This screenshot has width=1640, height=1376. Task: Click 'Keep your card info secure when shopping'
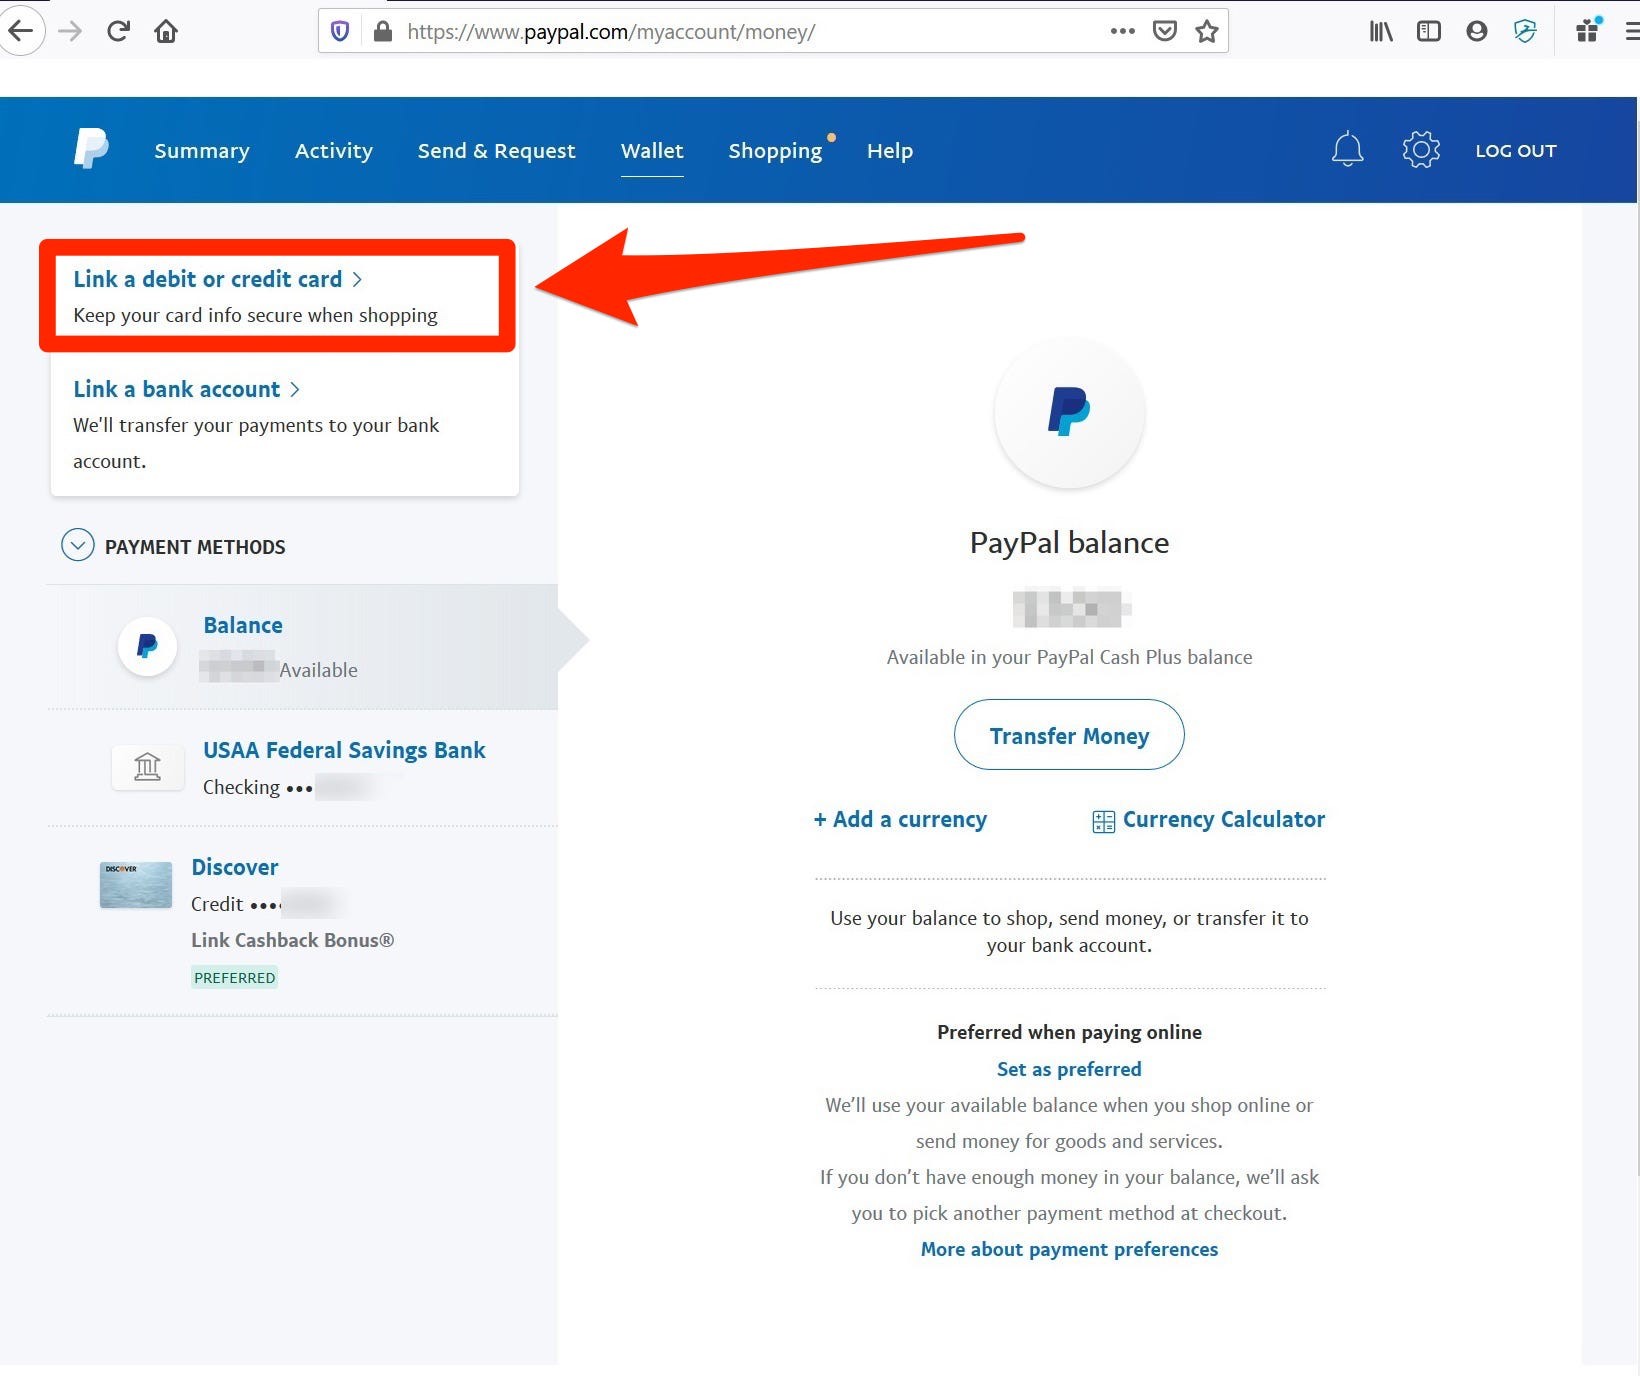coord(255,315)
